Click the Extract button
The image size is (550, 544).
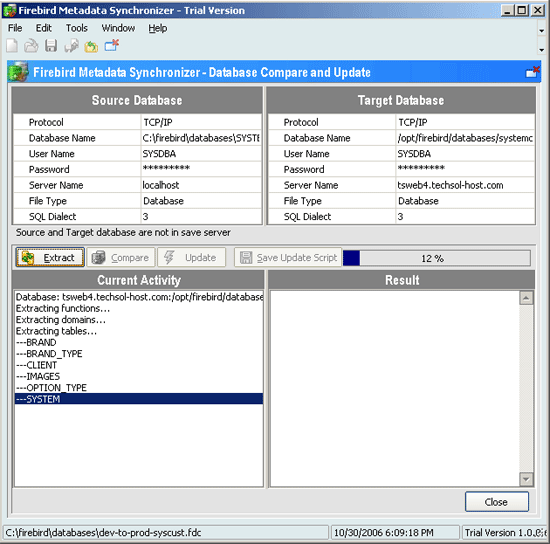click(x=50, y=257)
